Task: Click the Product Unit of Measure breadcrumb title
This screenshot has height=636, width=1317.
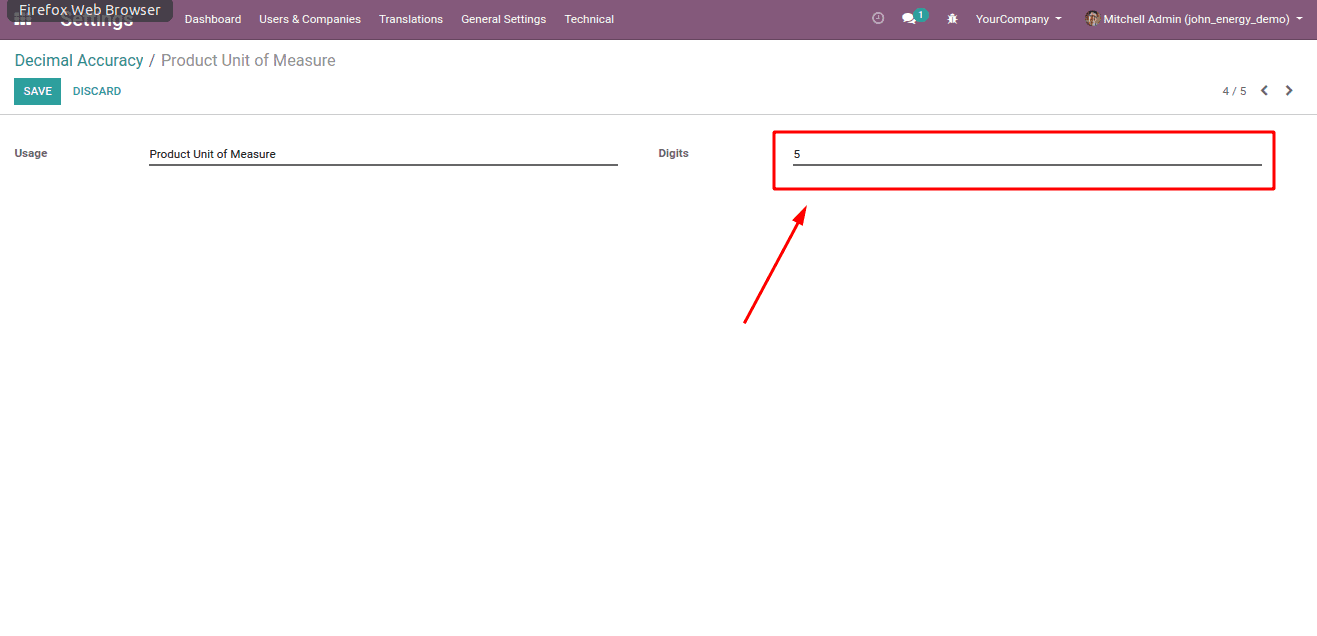Action: pyautogui.click(x=248, y=61)
